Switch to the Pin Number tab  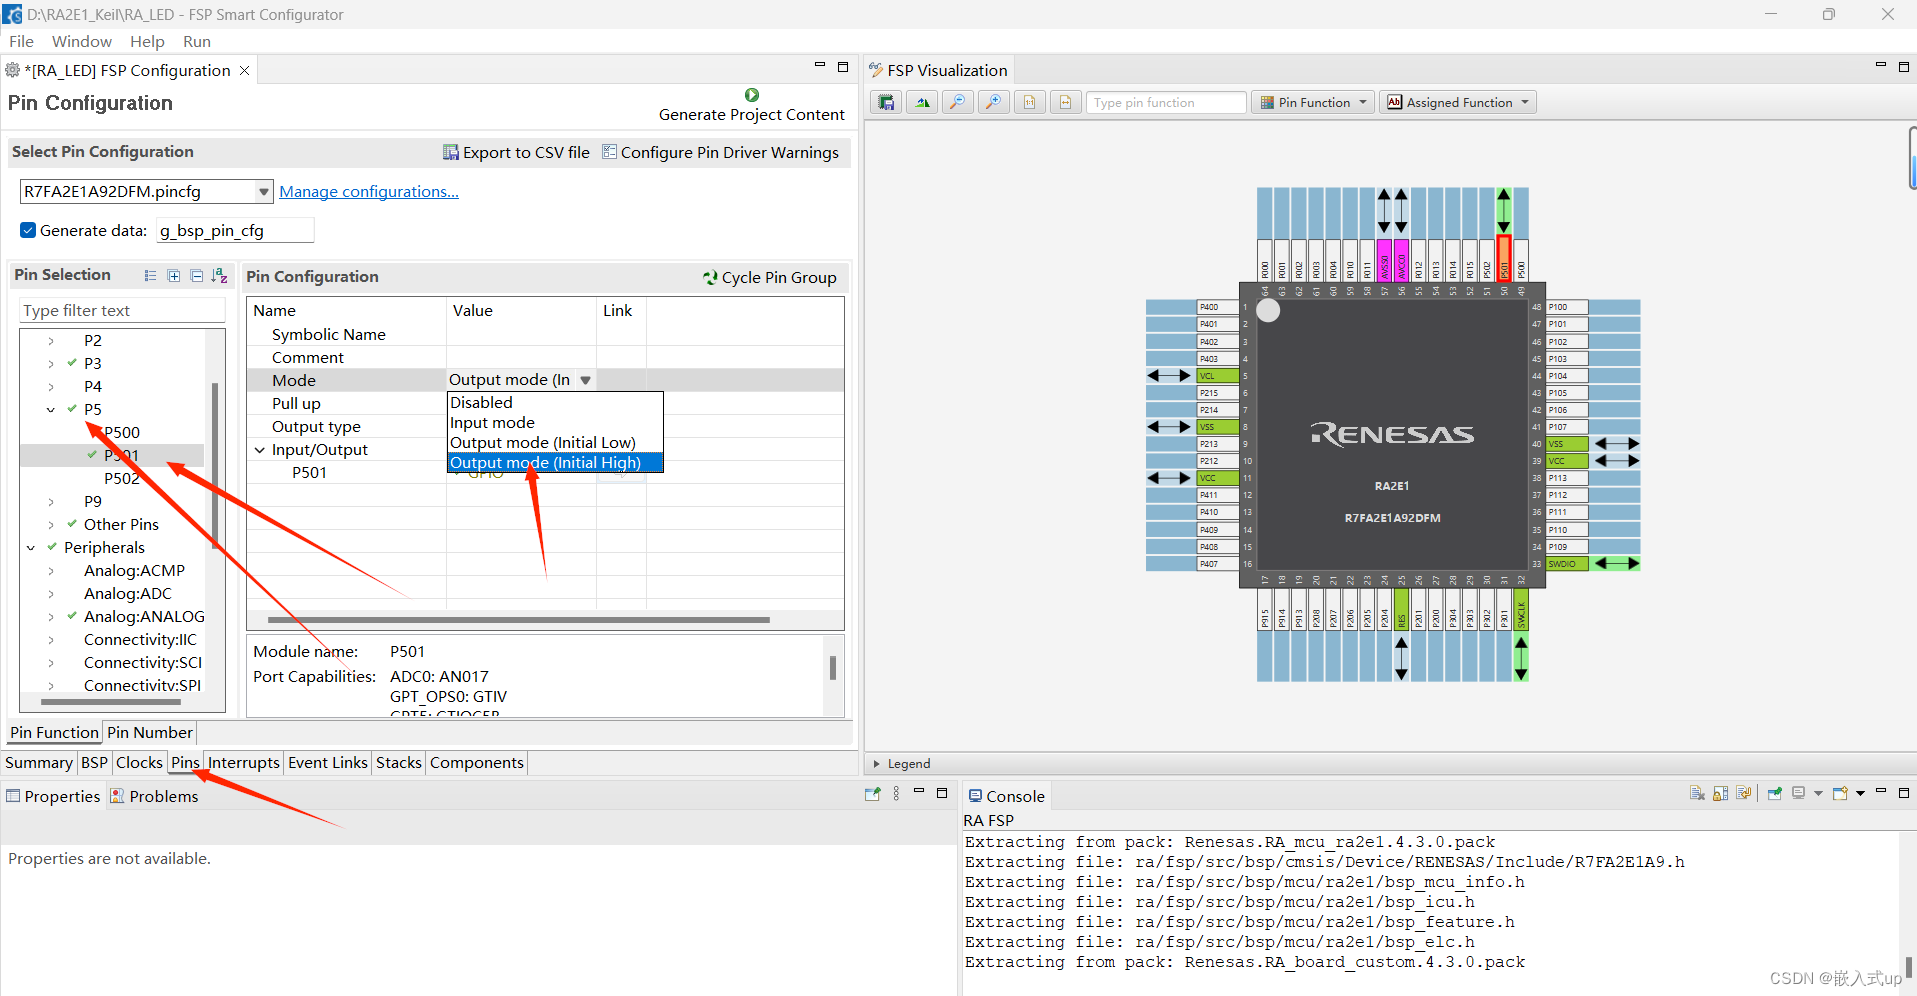pos(150,732)
